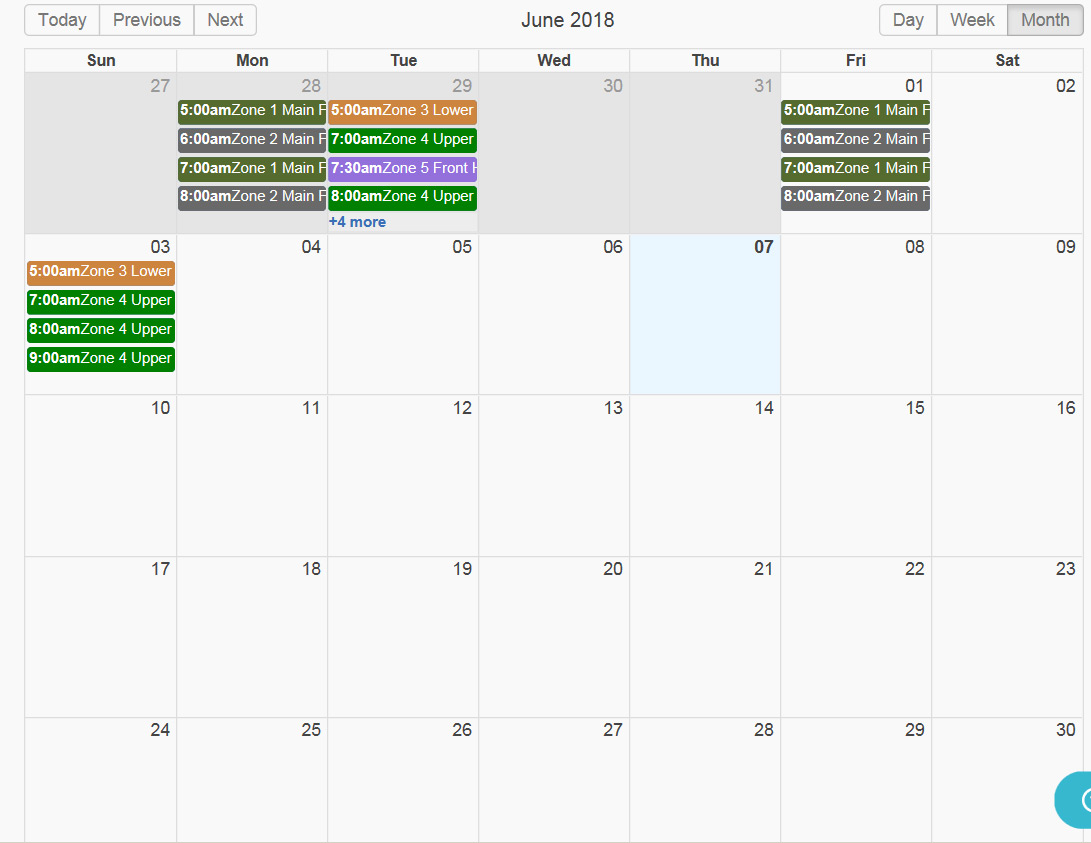1091x843 pixels.
Task: Click day number 30 in bottom row
Action: pyautogui.click(x=1066, y=730)
